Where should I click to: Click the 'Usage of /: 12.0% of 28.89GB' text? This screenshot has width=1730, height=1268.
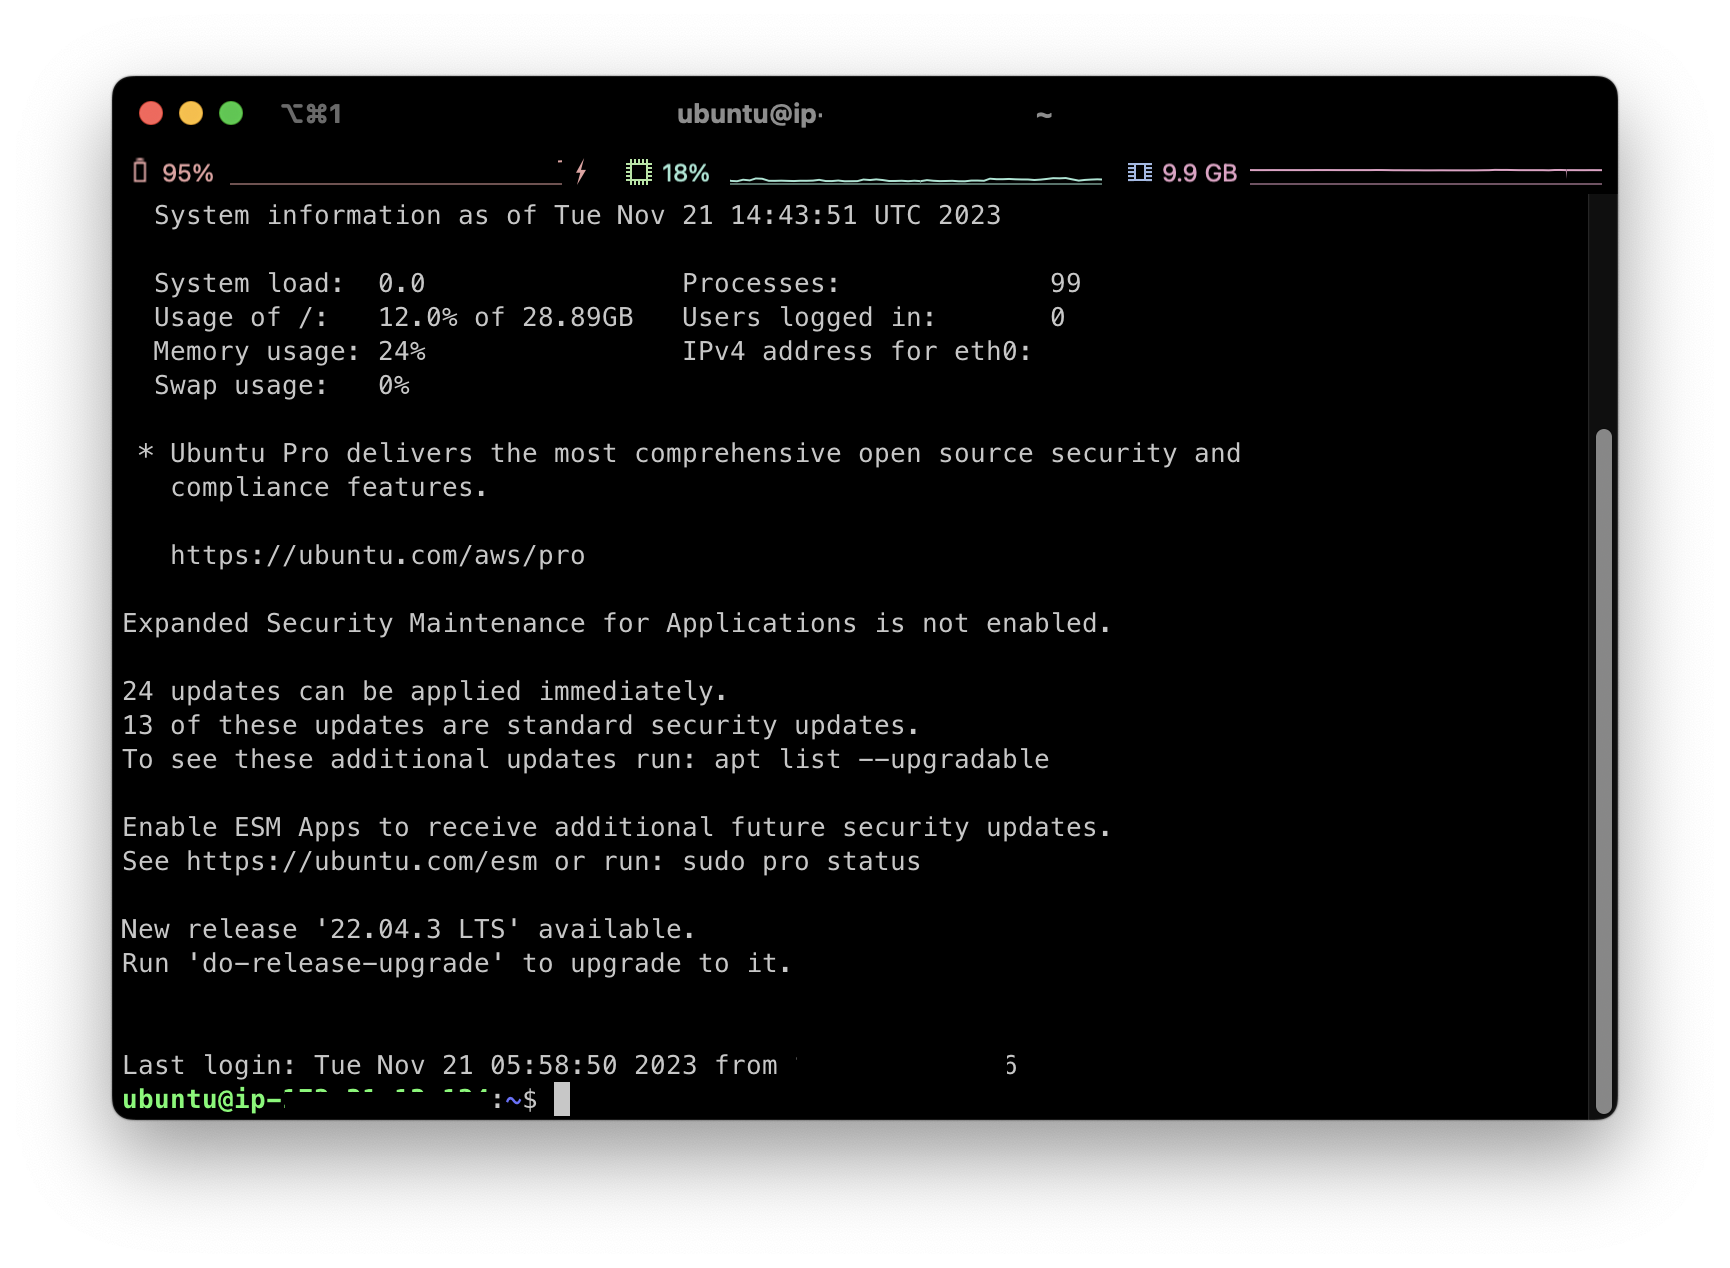(x=393, y=317)
